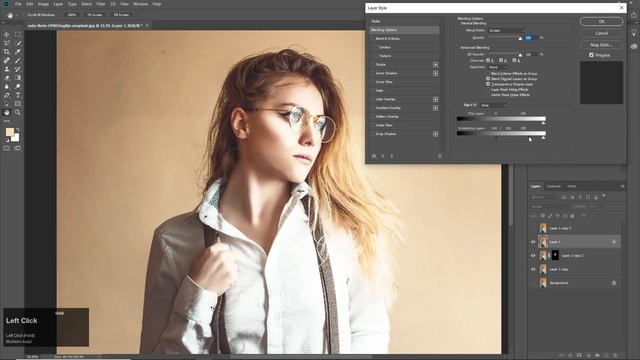Open the Window menu

pyautogui.click(x=140, y=4)
